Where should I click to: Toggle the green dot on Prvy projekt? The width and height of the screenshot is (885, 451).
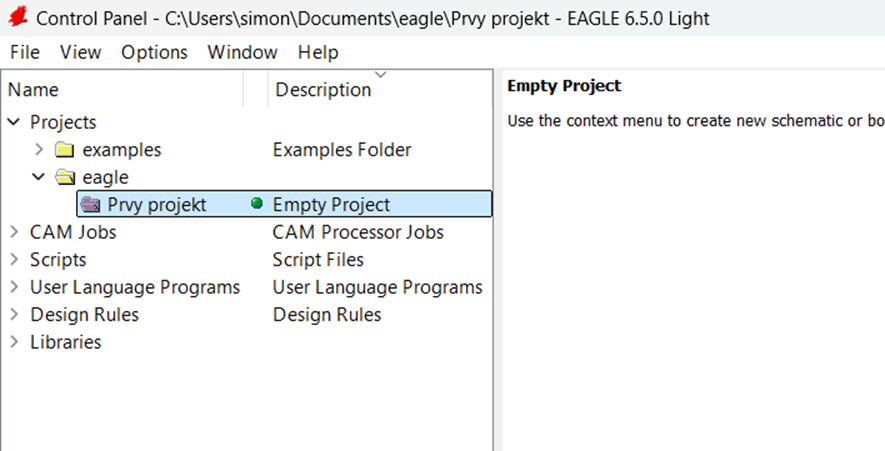pos(256,204)
